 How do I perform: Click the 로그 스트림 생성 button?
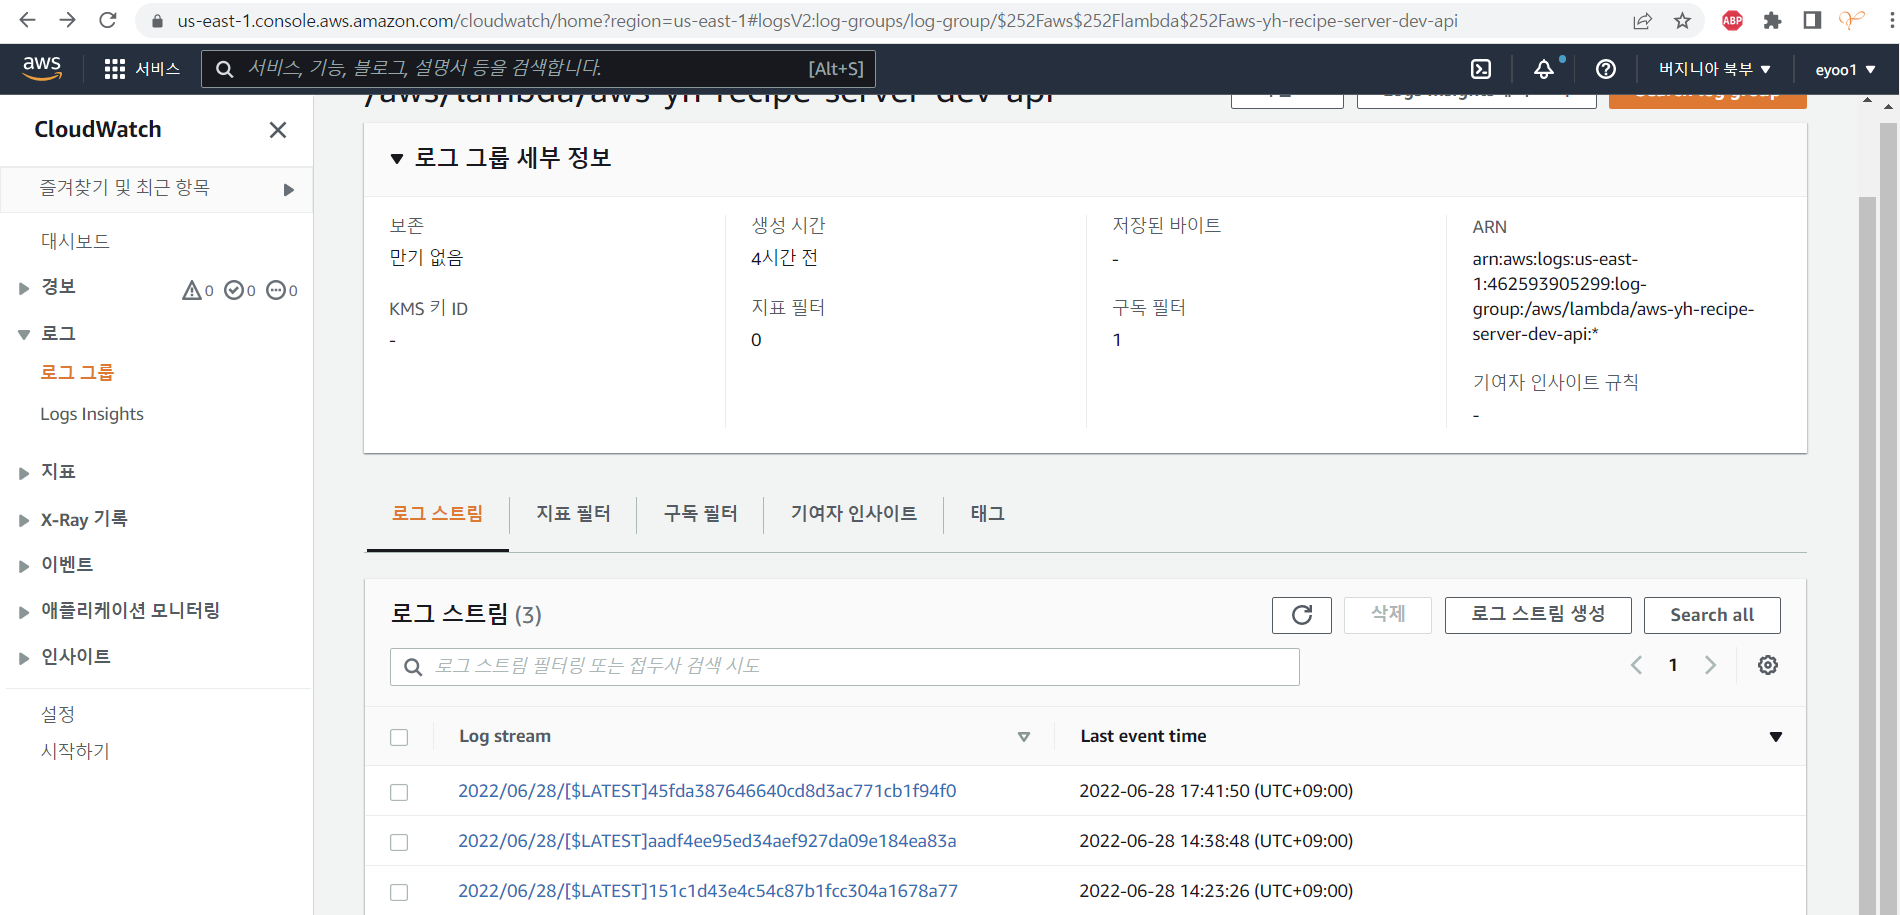coord(1538,615)
